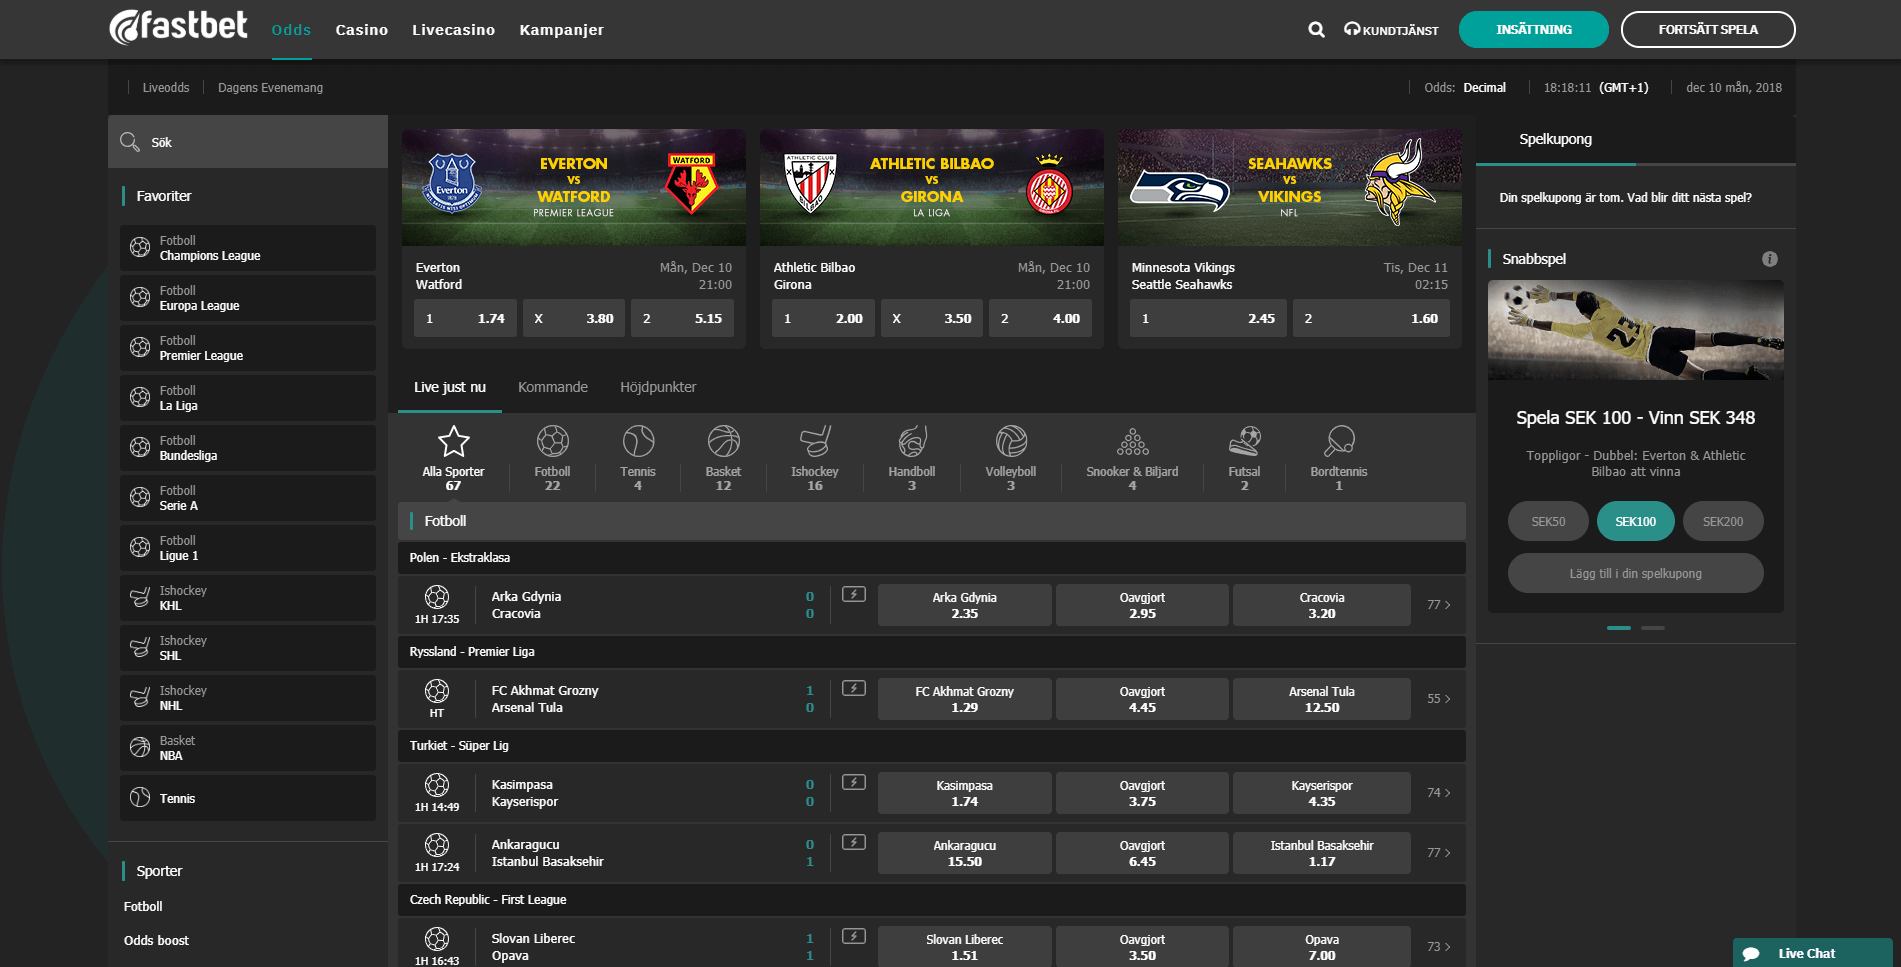Open live stats icon for Slovan Liberec match
The image size is (1901, 967).
(854, 936)
